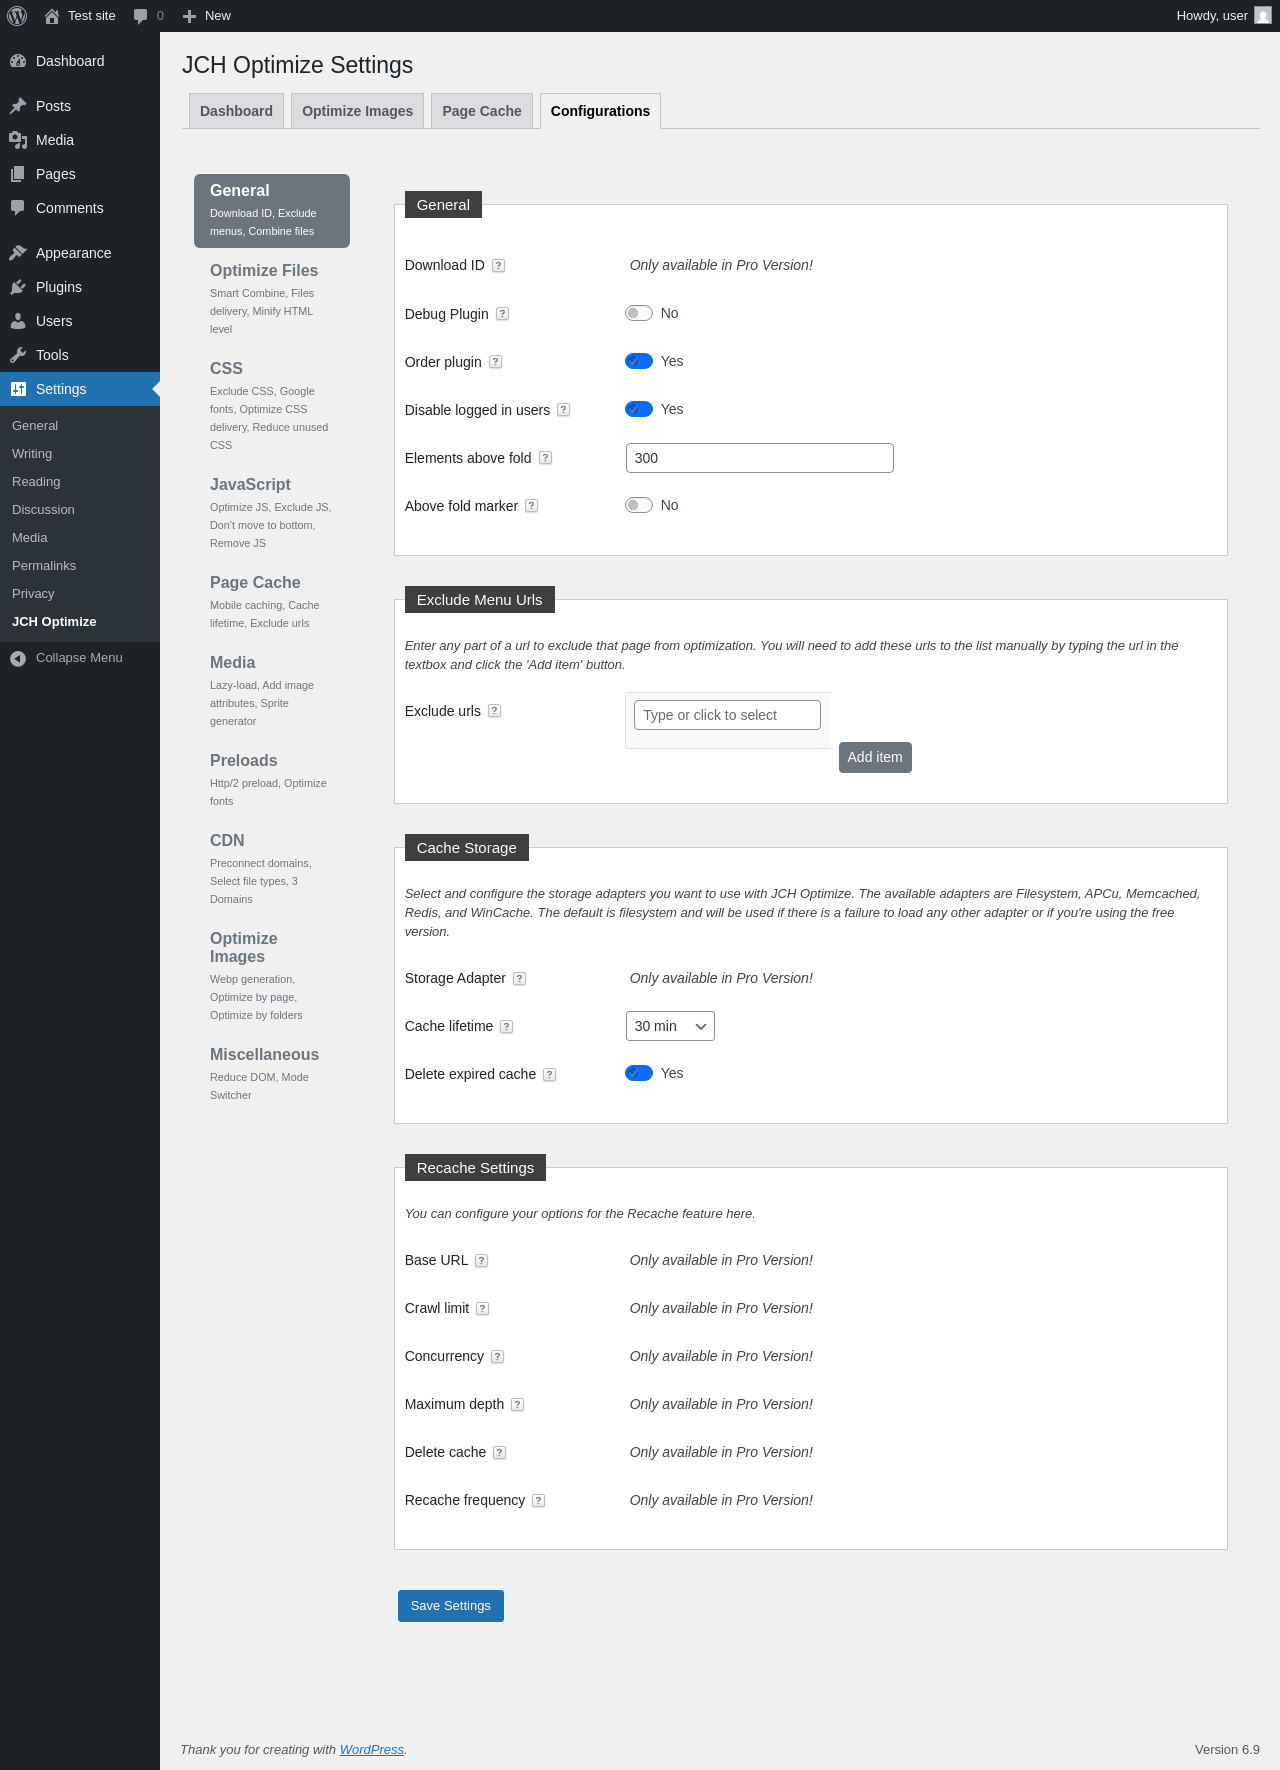Viewport: 1280px width, 1770px height.
Task: Open the Page Cache section in side menu
Action: [272, 601]
